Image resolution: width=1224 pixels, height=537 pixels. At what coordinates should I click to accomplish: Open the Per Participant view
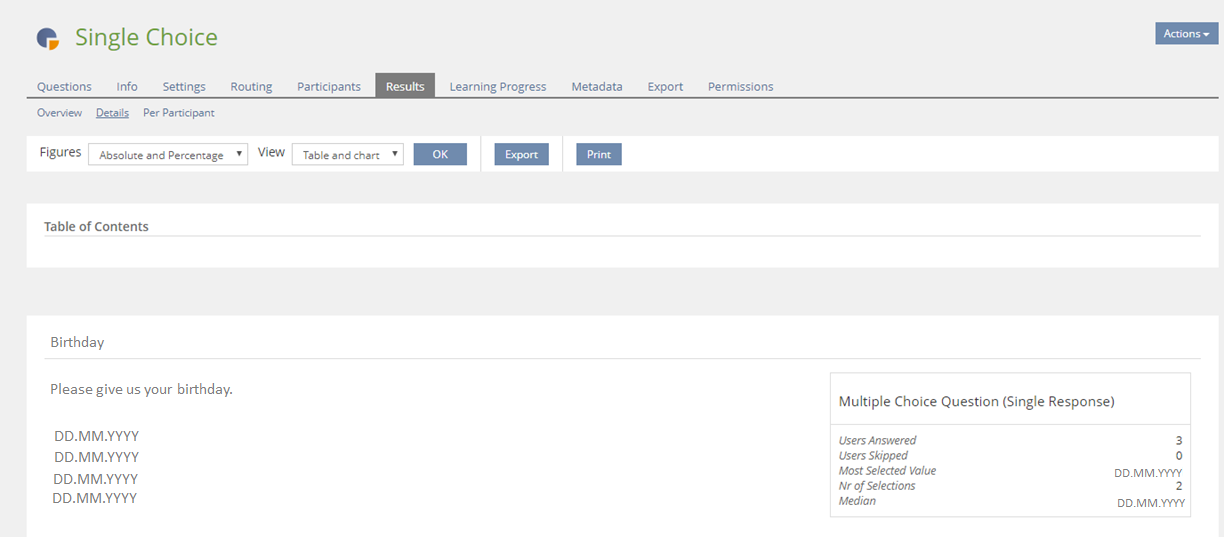coord(179,113)
